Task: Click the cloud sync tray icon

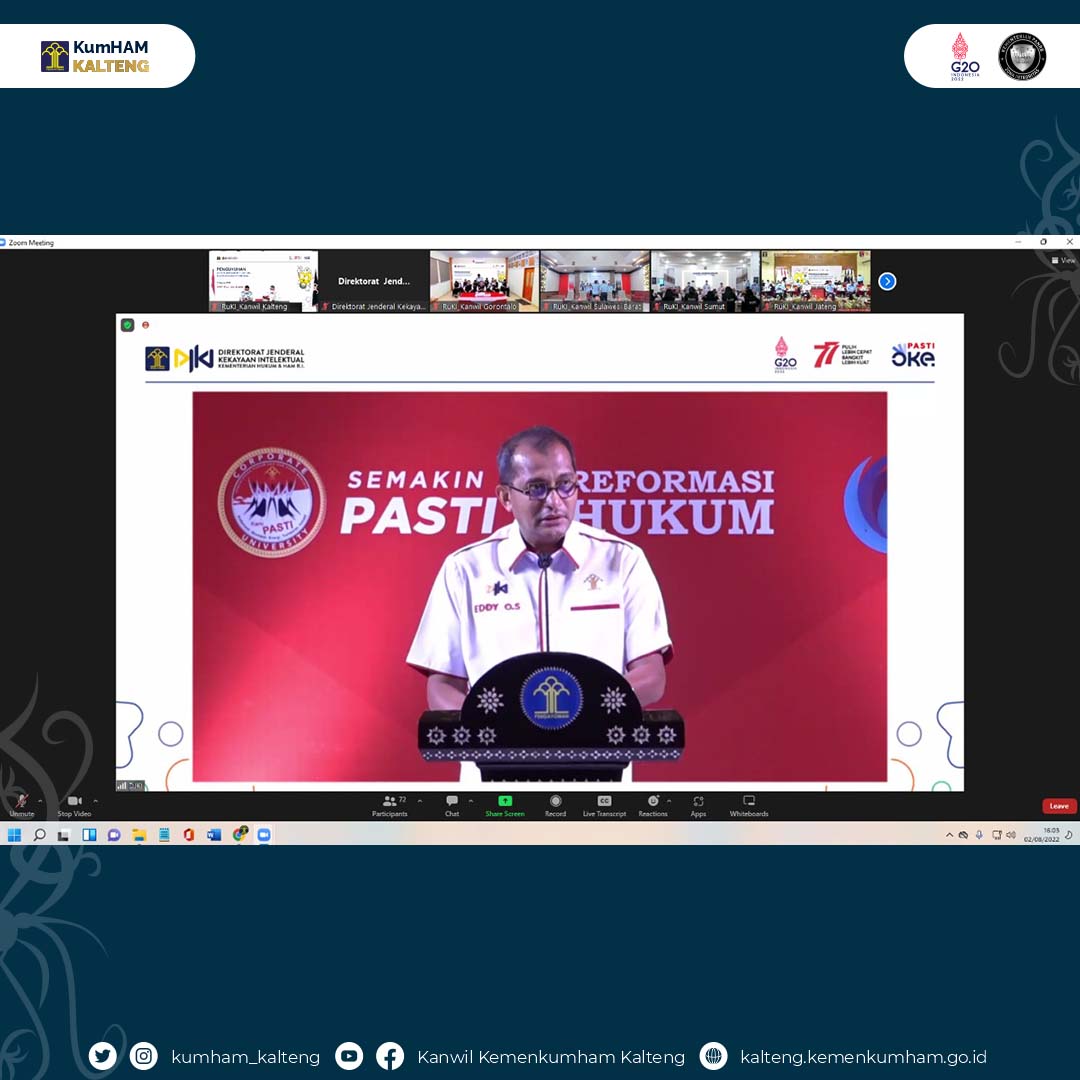Action: 964,835
